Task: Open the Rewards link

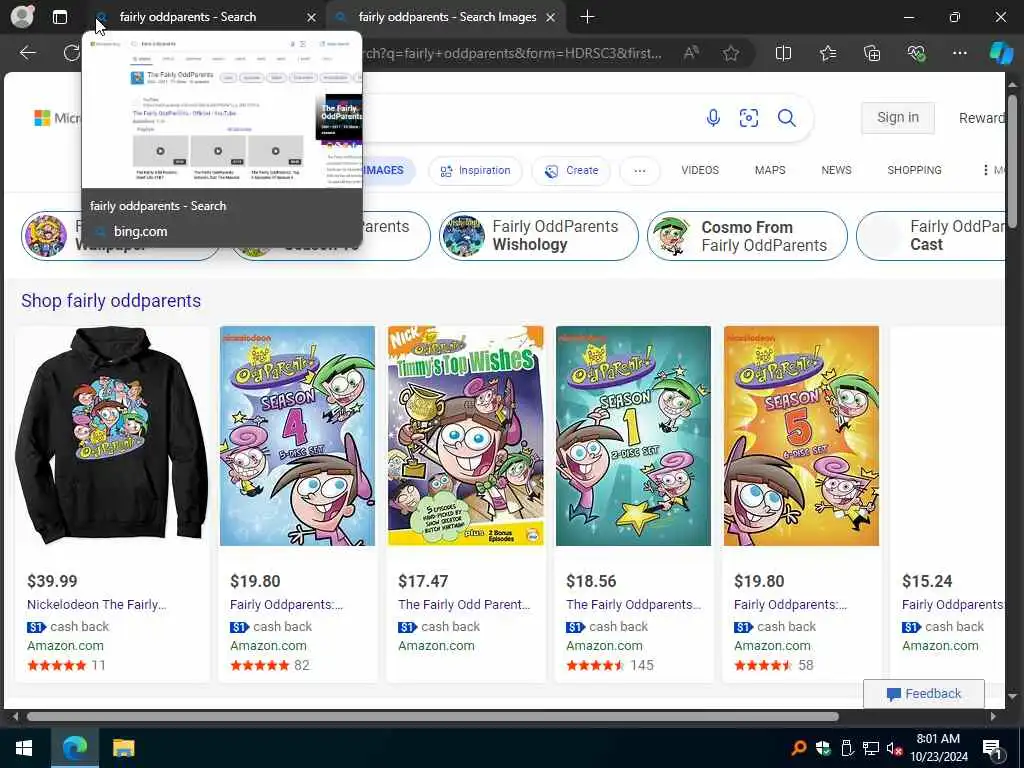Action: (982, 118)
